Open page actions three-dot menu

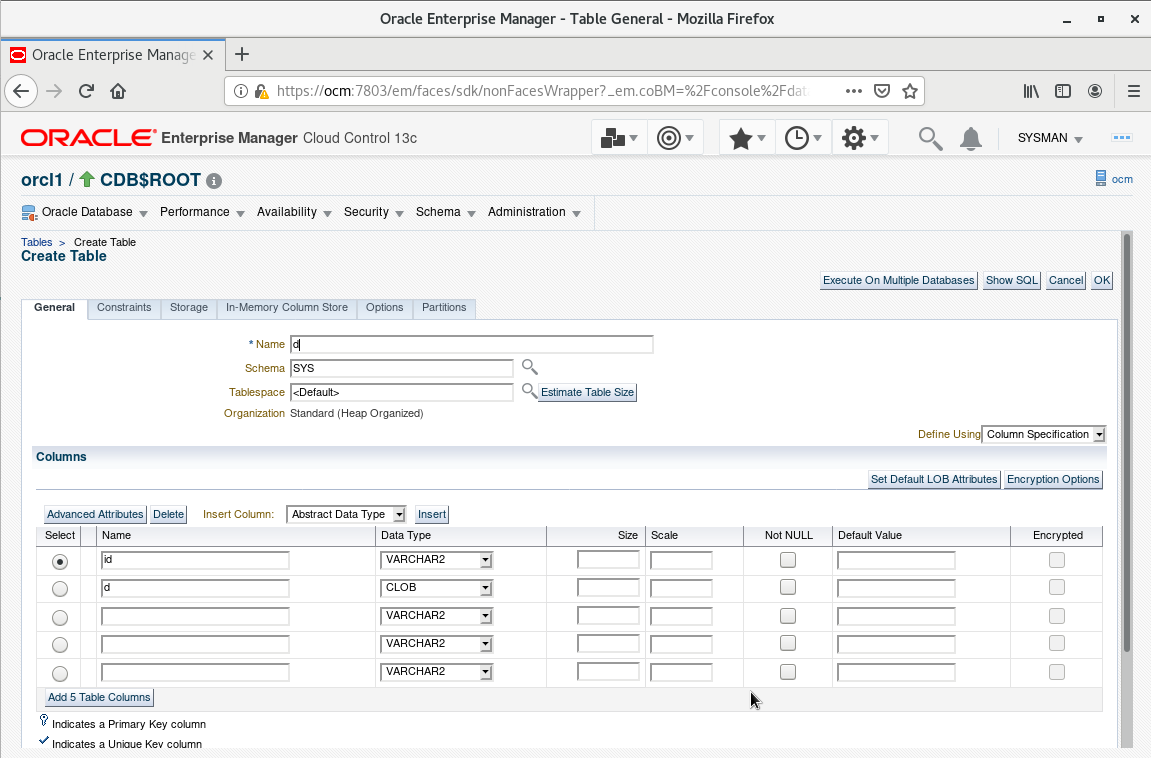[x=854, y=91]
